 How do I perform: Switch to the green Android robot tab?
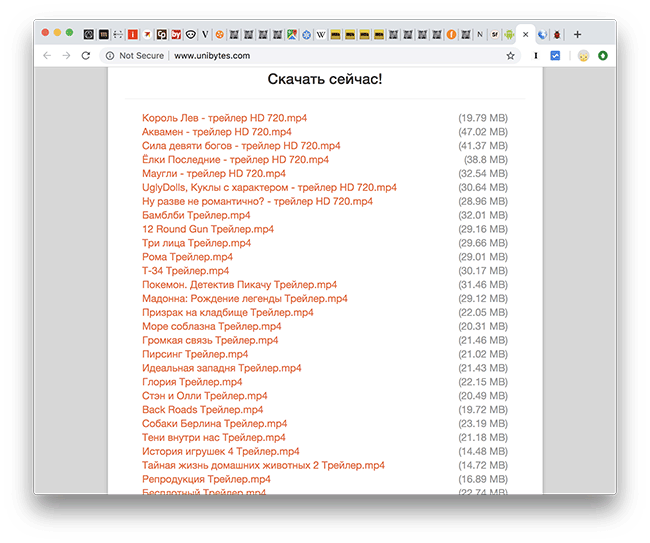(509, 34)
